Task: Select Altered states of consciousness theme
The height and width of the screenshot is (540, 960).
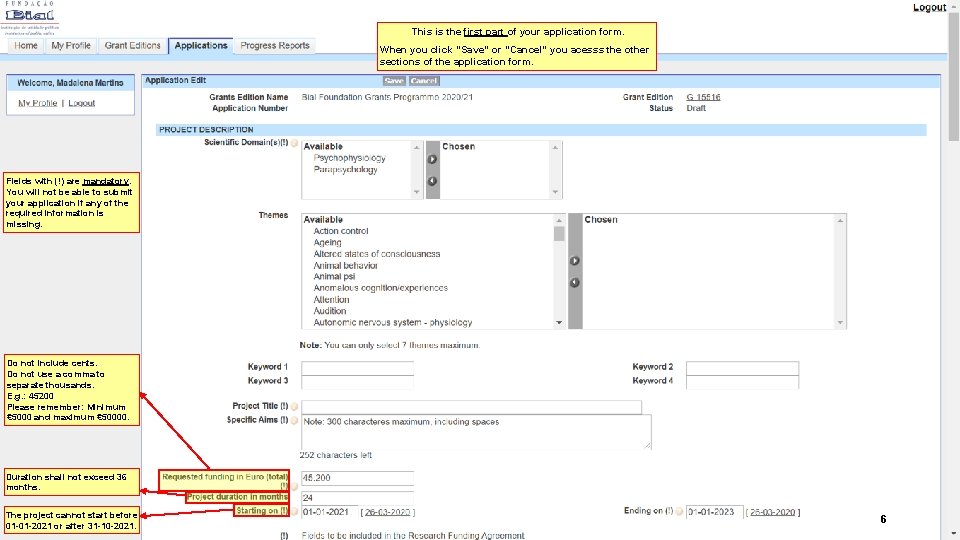Action: tap(377, 253)
